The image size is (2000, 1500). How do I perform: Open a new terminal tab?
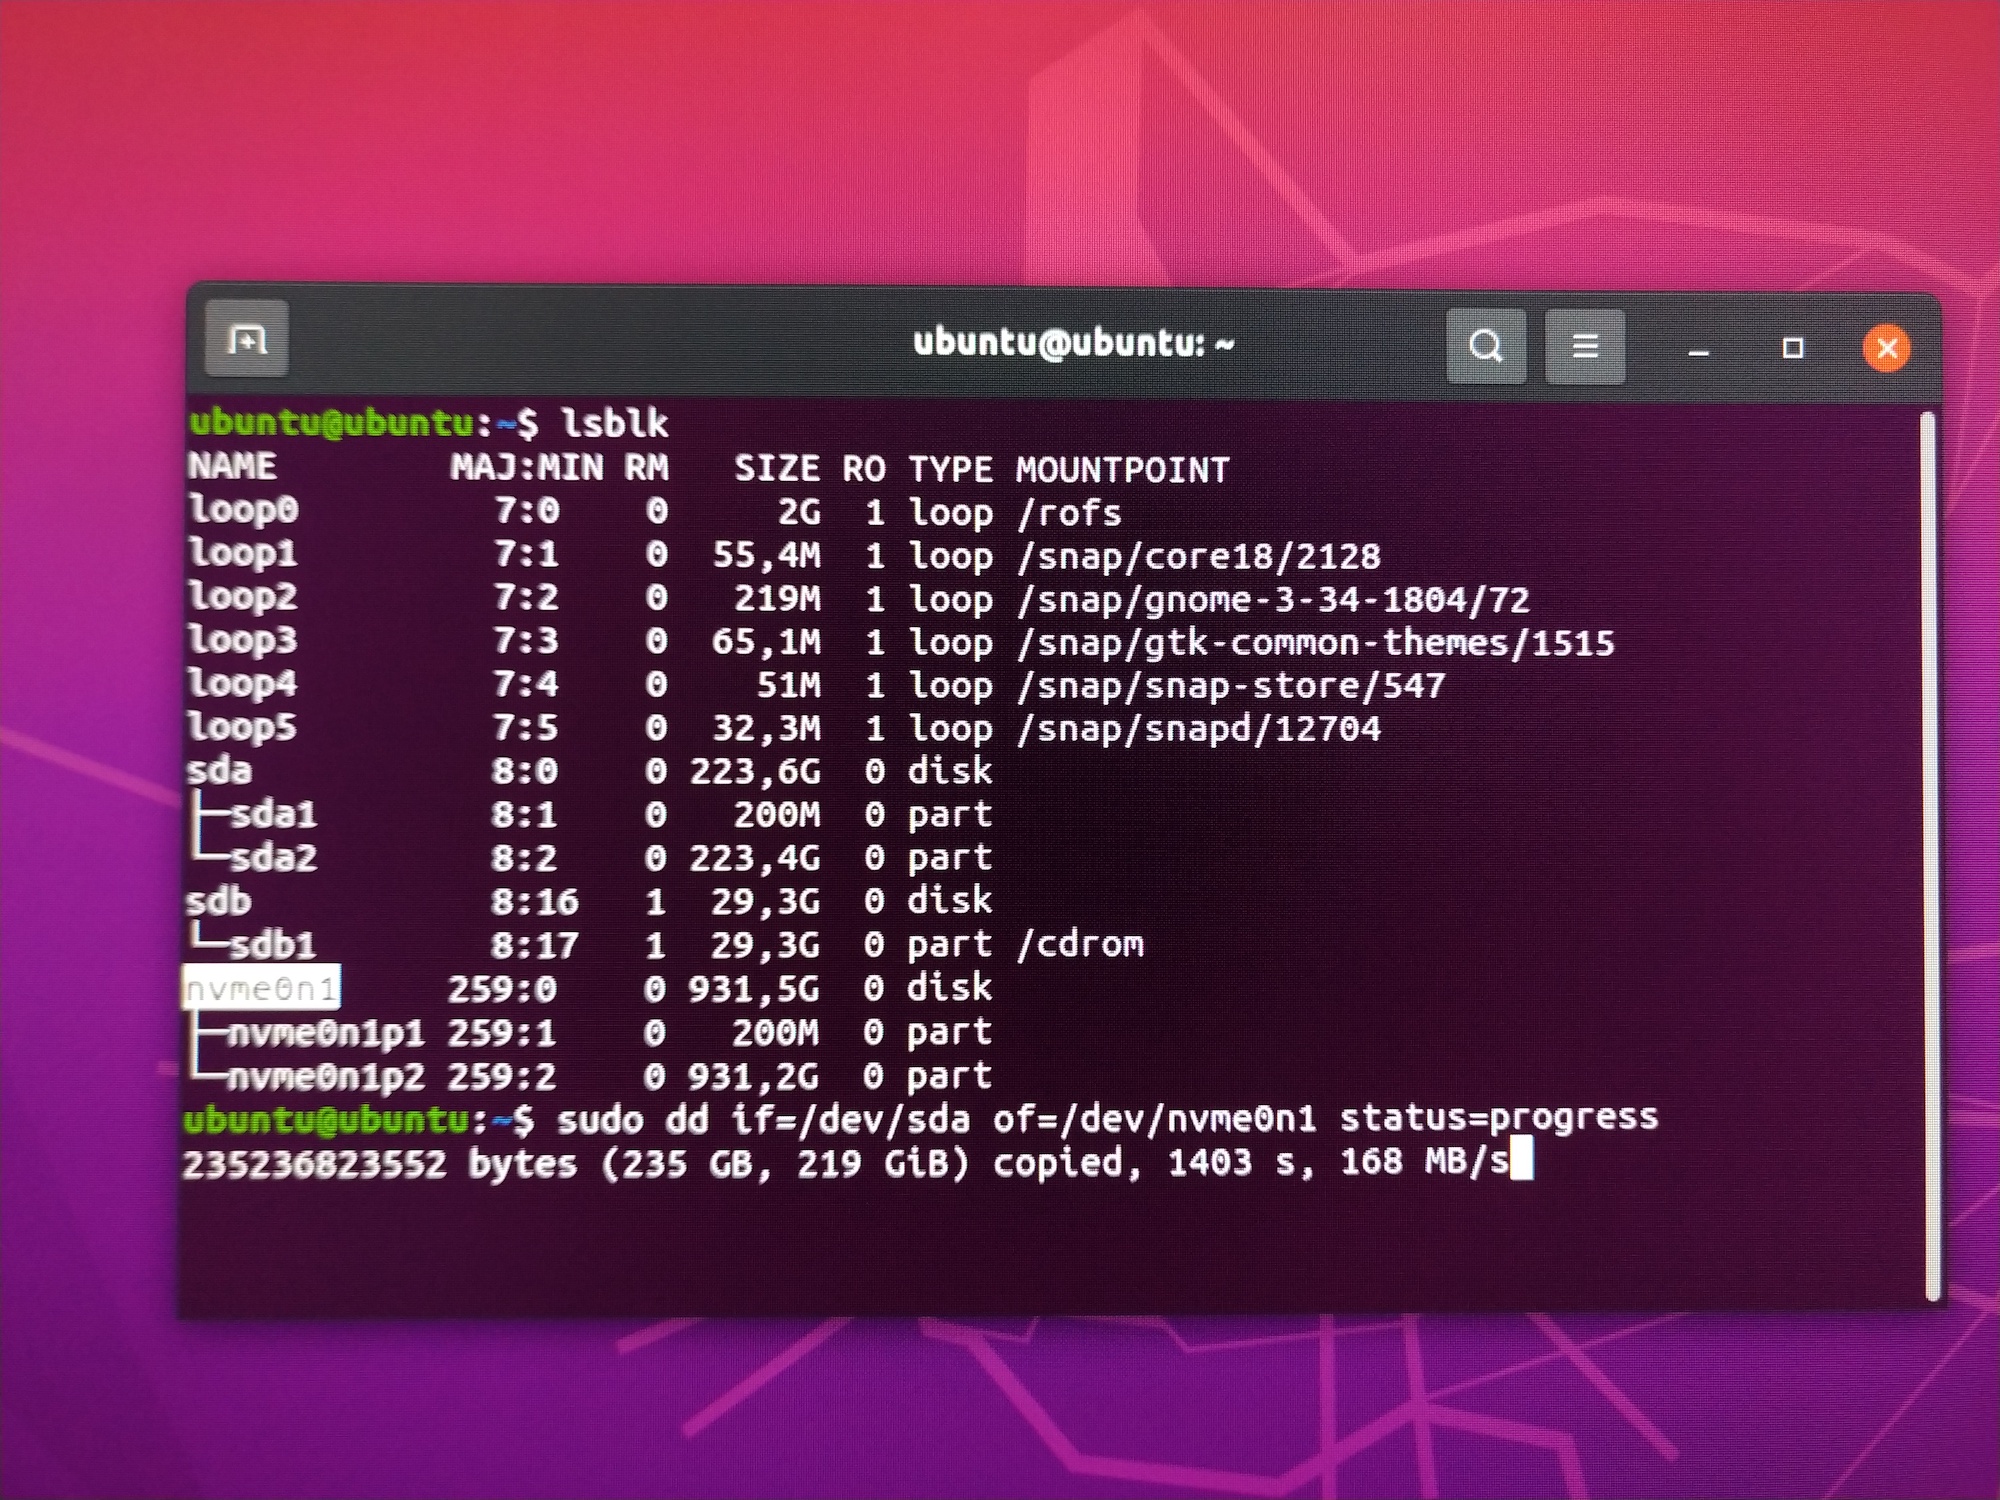coord(246,340)
